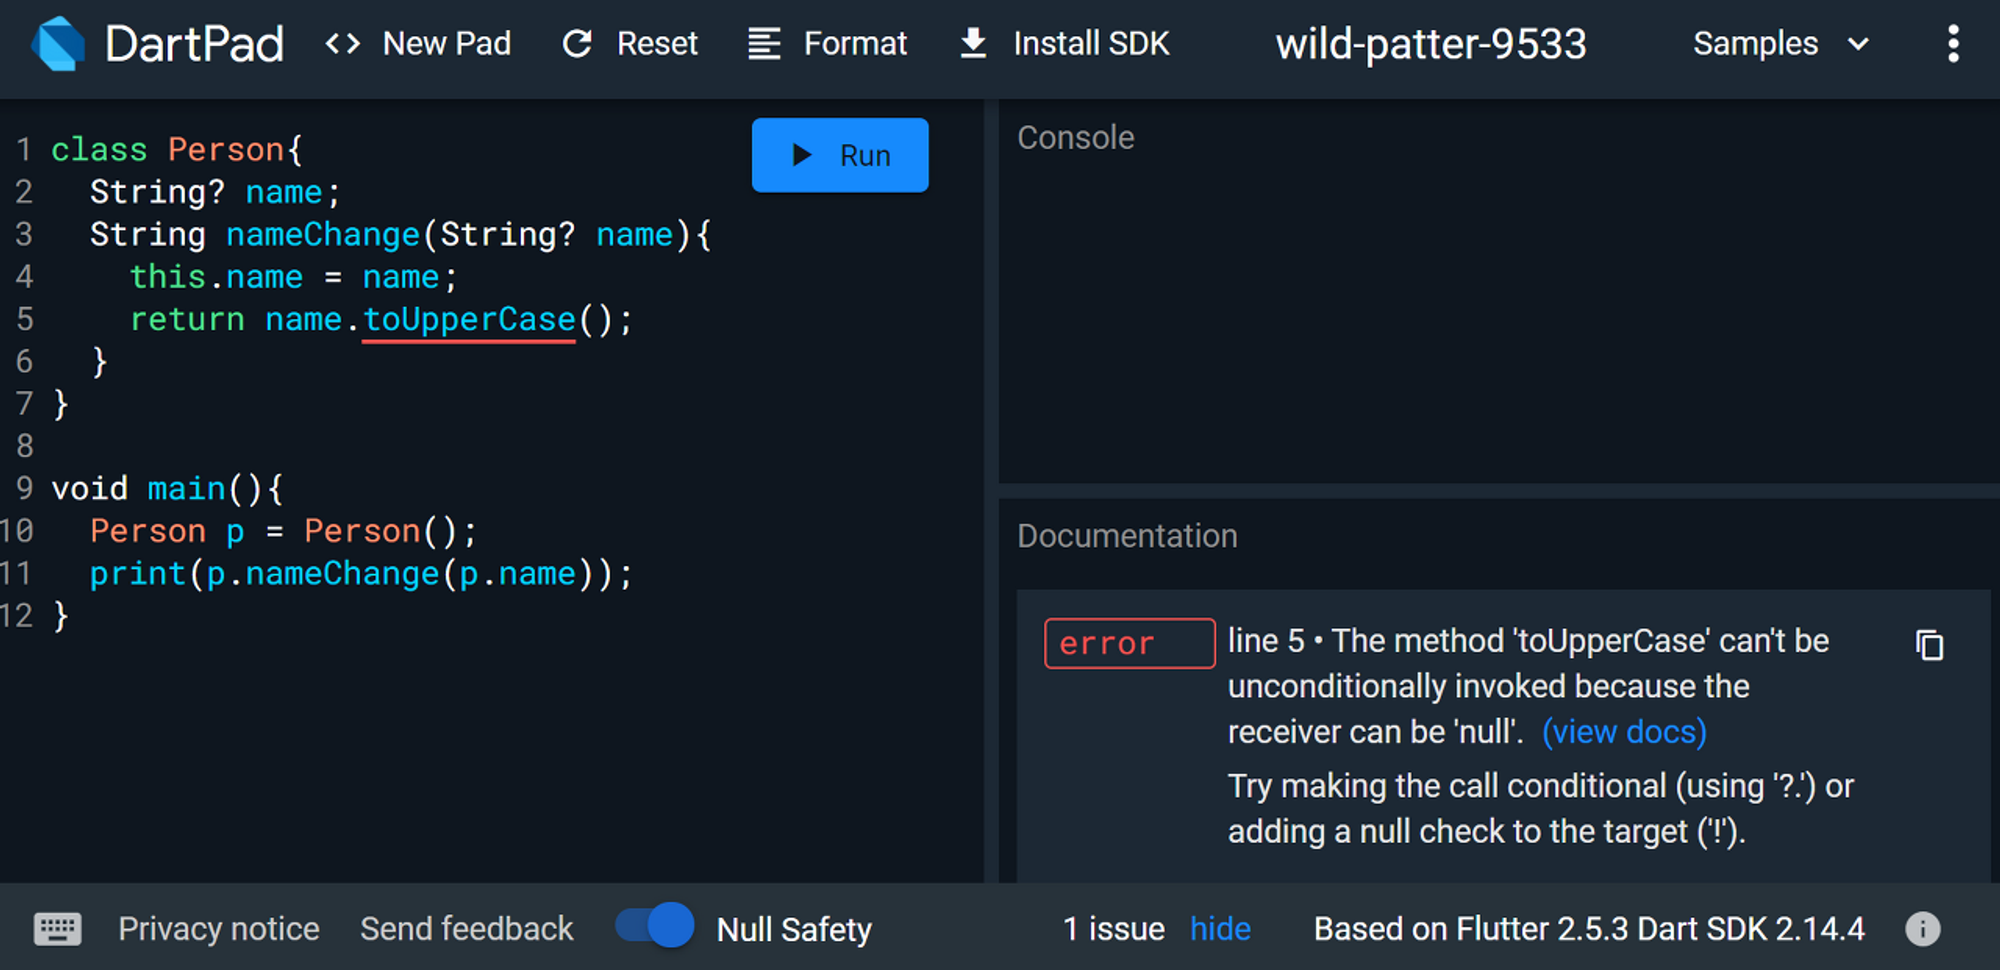Toggle the Null Safety switch
The height and width of the screenshot is (970, 2000).
coord(655,925)
